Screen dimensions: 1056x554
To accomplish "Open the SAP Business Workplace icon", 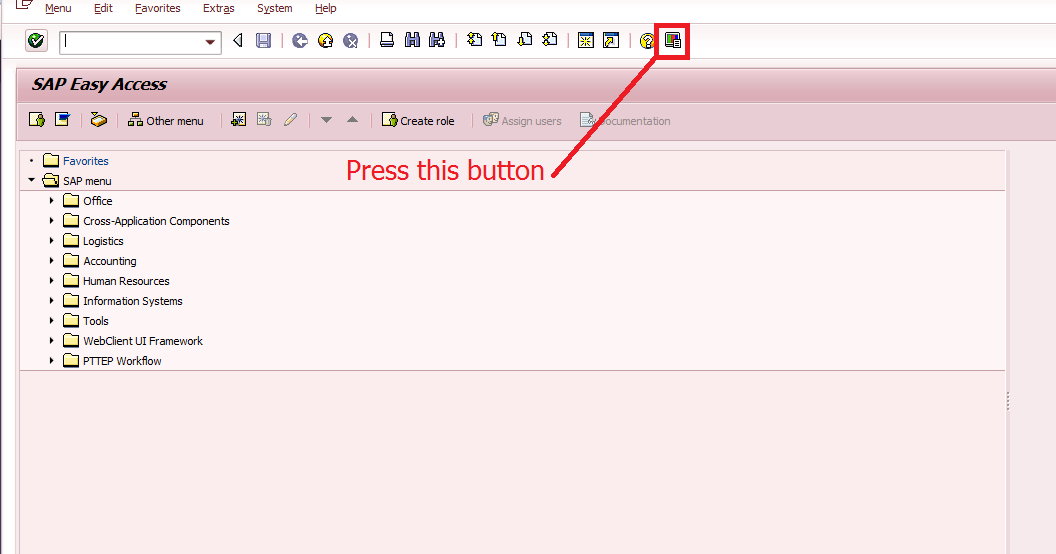I will (98, 120).
